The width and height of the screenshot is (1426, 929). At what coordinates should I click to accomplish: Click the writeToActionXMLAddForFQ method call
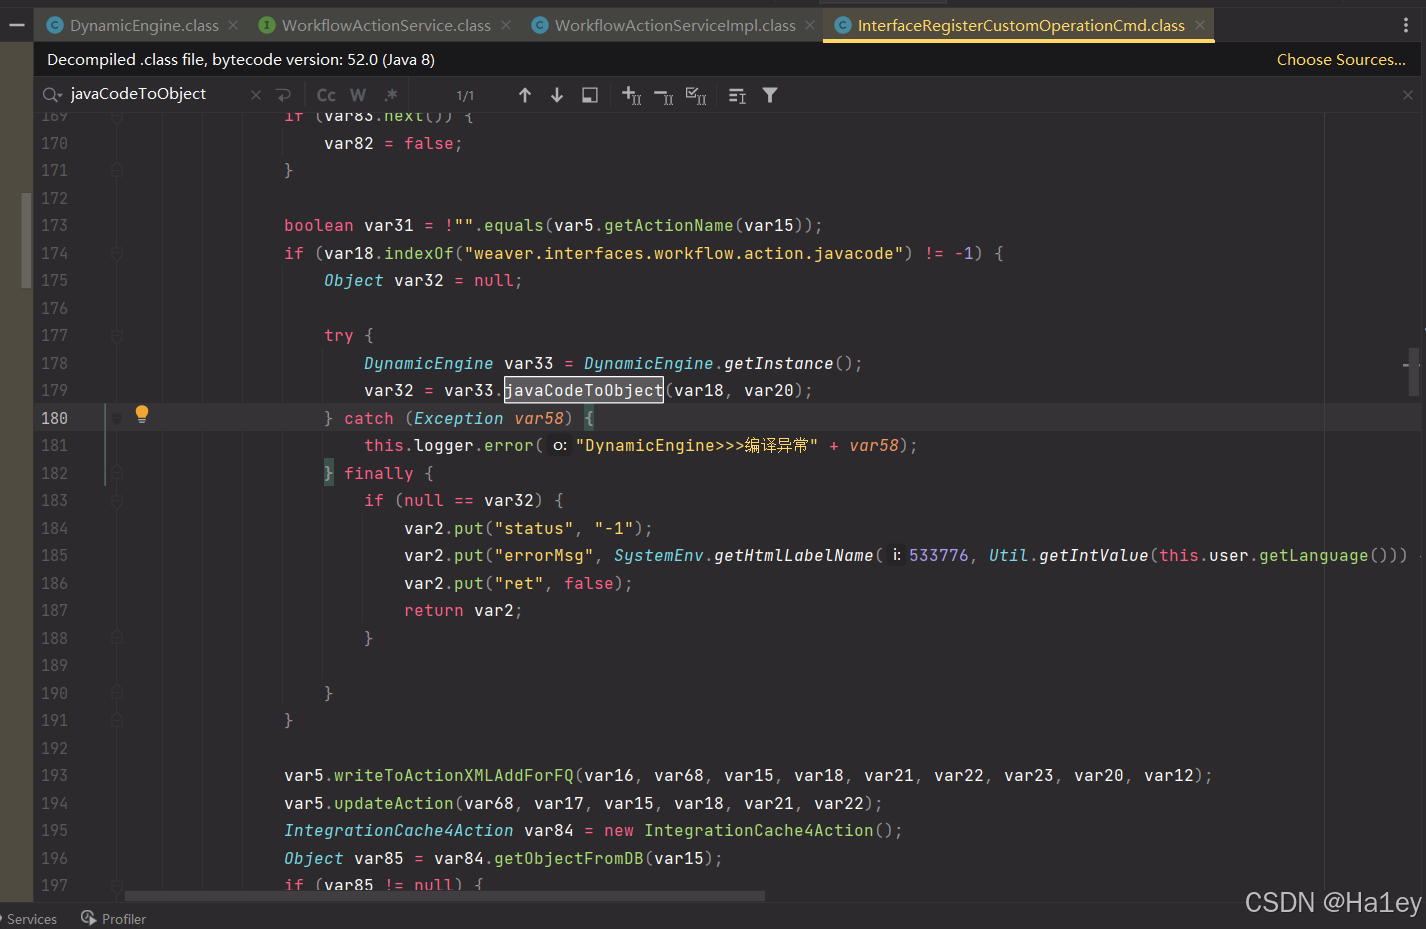point(454,776)
